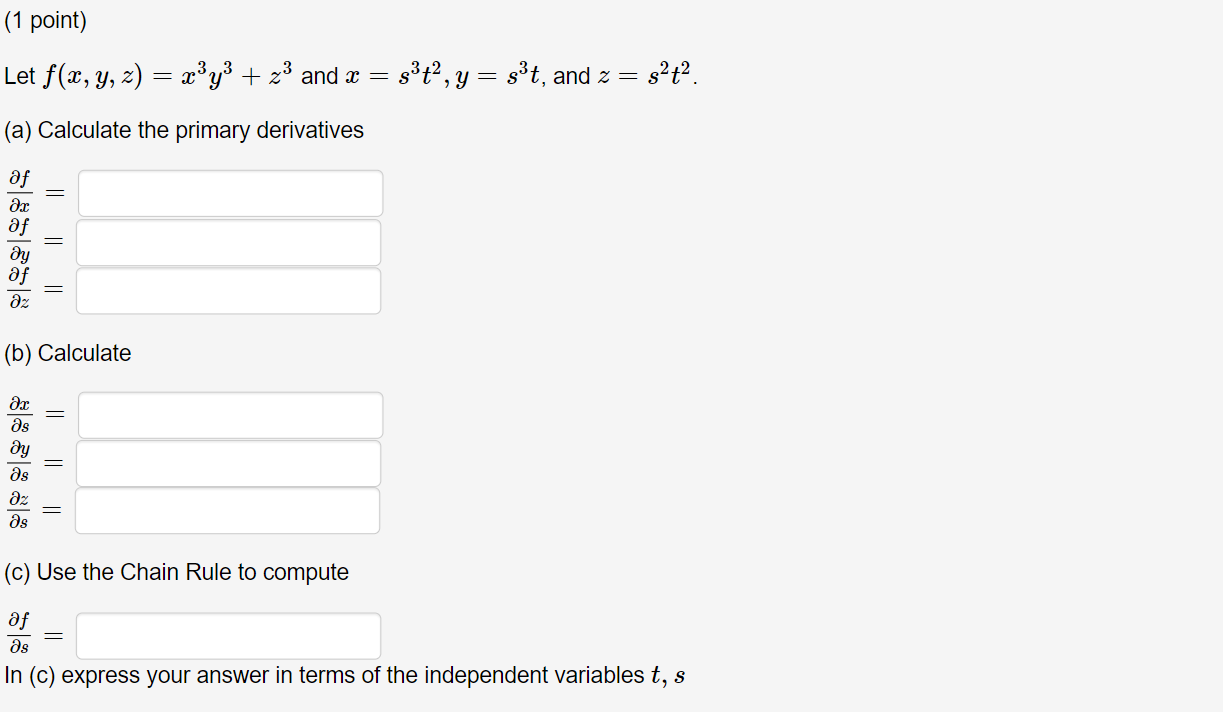Click the ∂f/∂s answer input box
Screen dimensions: 1223x712
(x=227, y=635)
